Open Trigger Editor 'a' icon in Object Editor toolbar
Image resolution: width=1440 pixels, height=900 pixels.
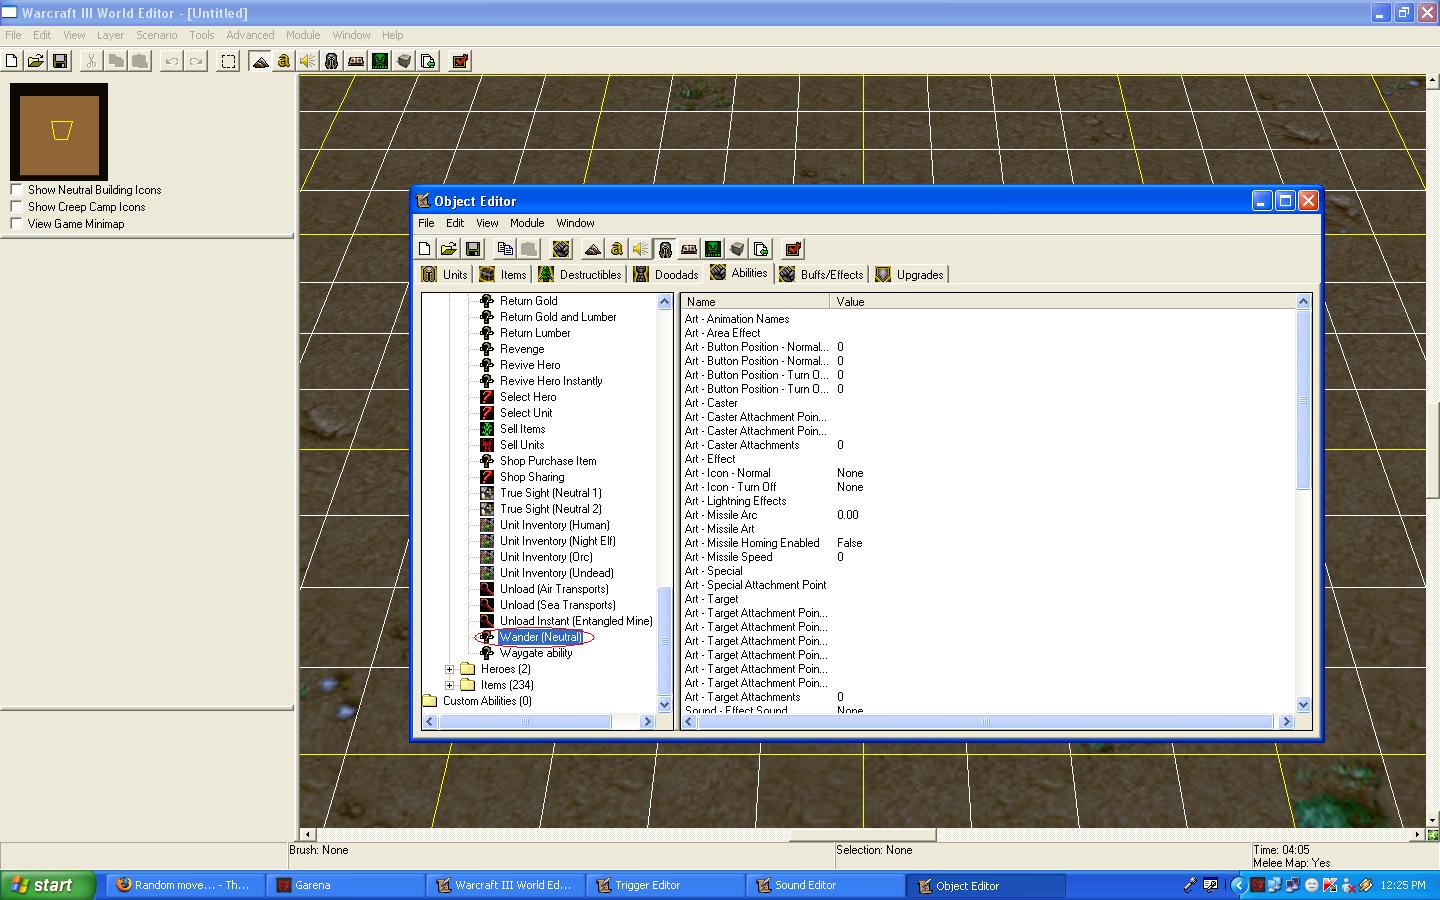pyautogui.click(x=617, y=249)
